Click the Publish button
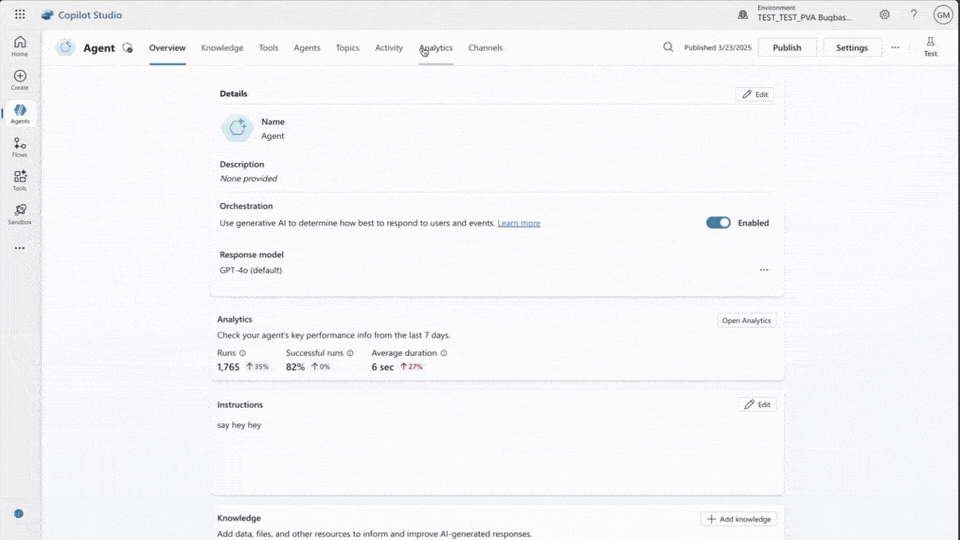The image size is (960, 540). pos(787,47)
